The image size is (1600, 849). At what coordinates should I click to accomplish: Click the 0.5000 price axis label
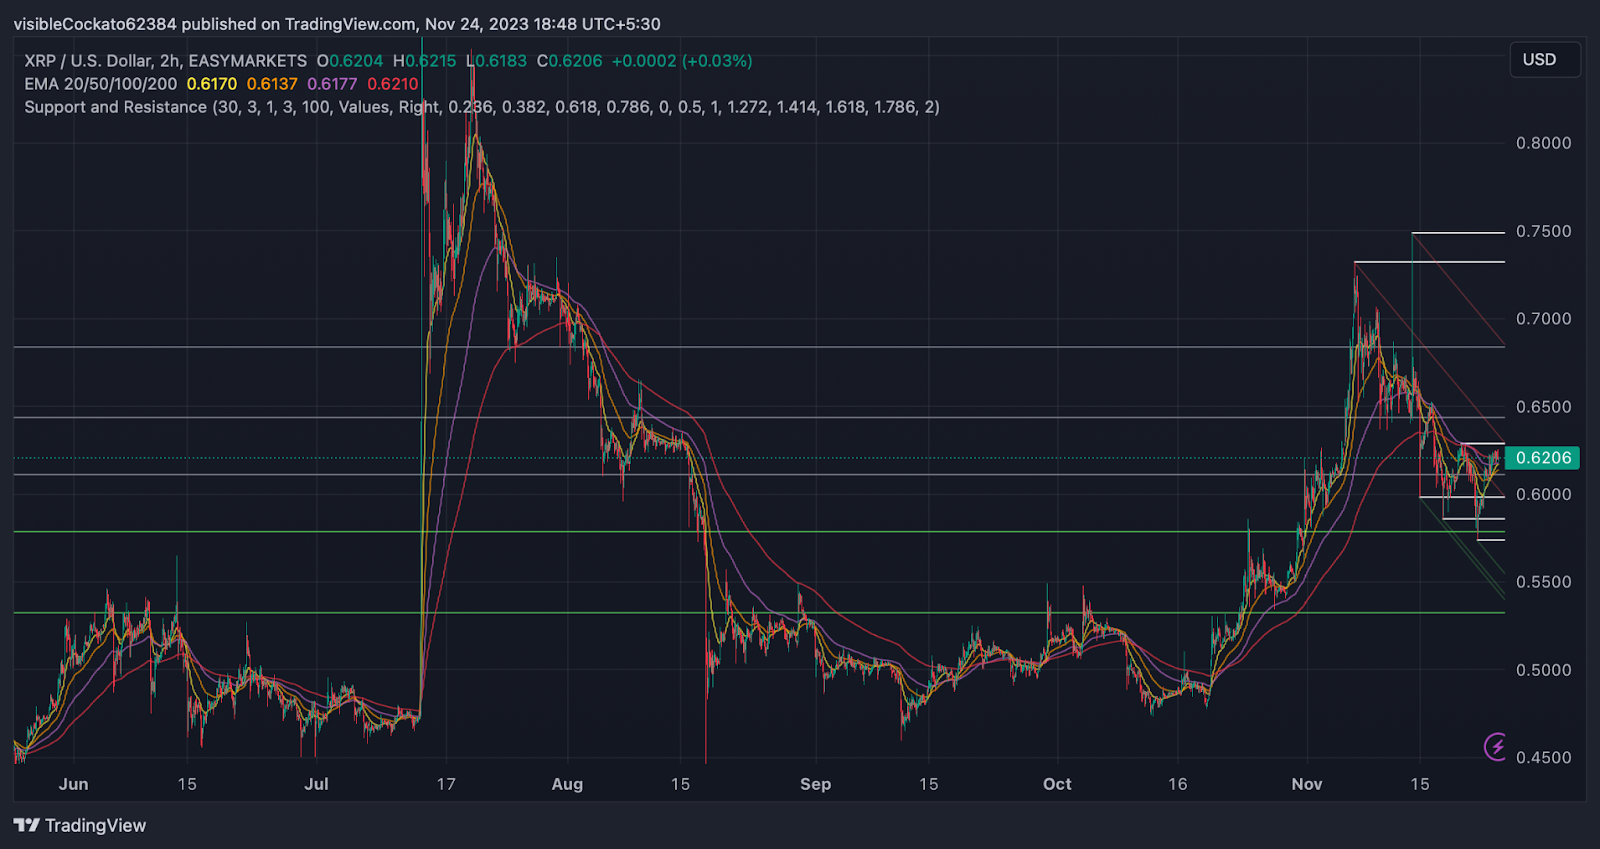coord(1544,670)
